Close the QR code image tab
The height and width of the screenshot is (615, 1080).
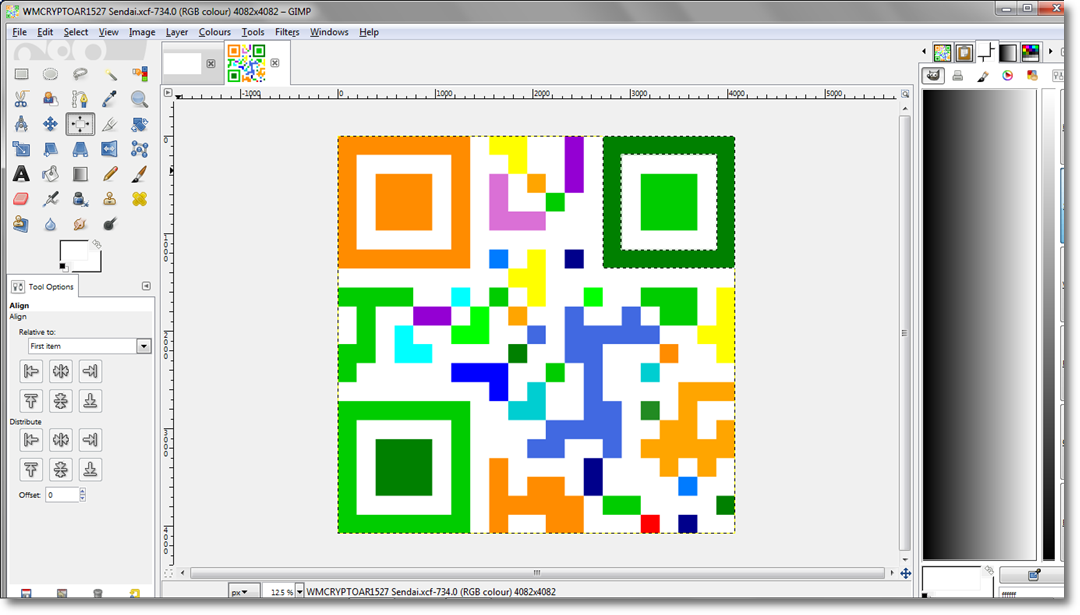pos(275,63)
